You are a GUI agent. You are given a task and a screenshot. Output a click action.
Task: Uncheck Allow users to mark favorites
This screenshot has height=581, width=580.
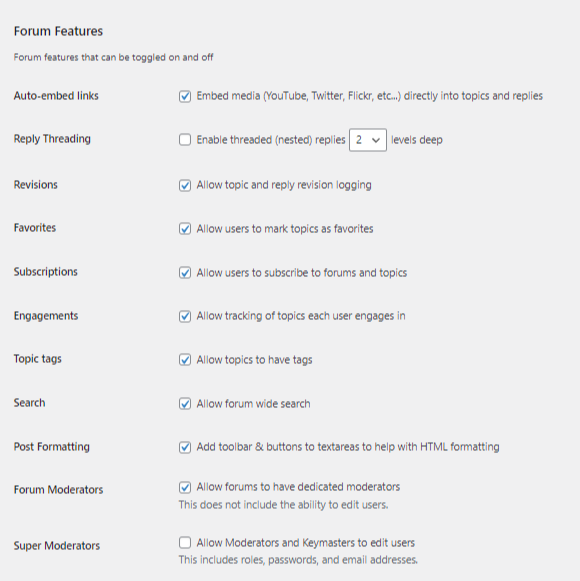pyautogui.click(x=185, y=229)
